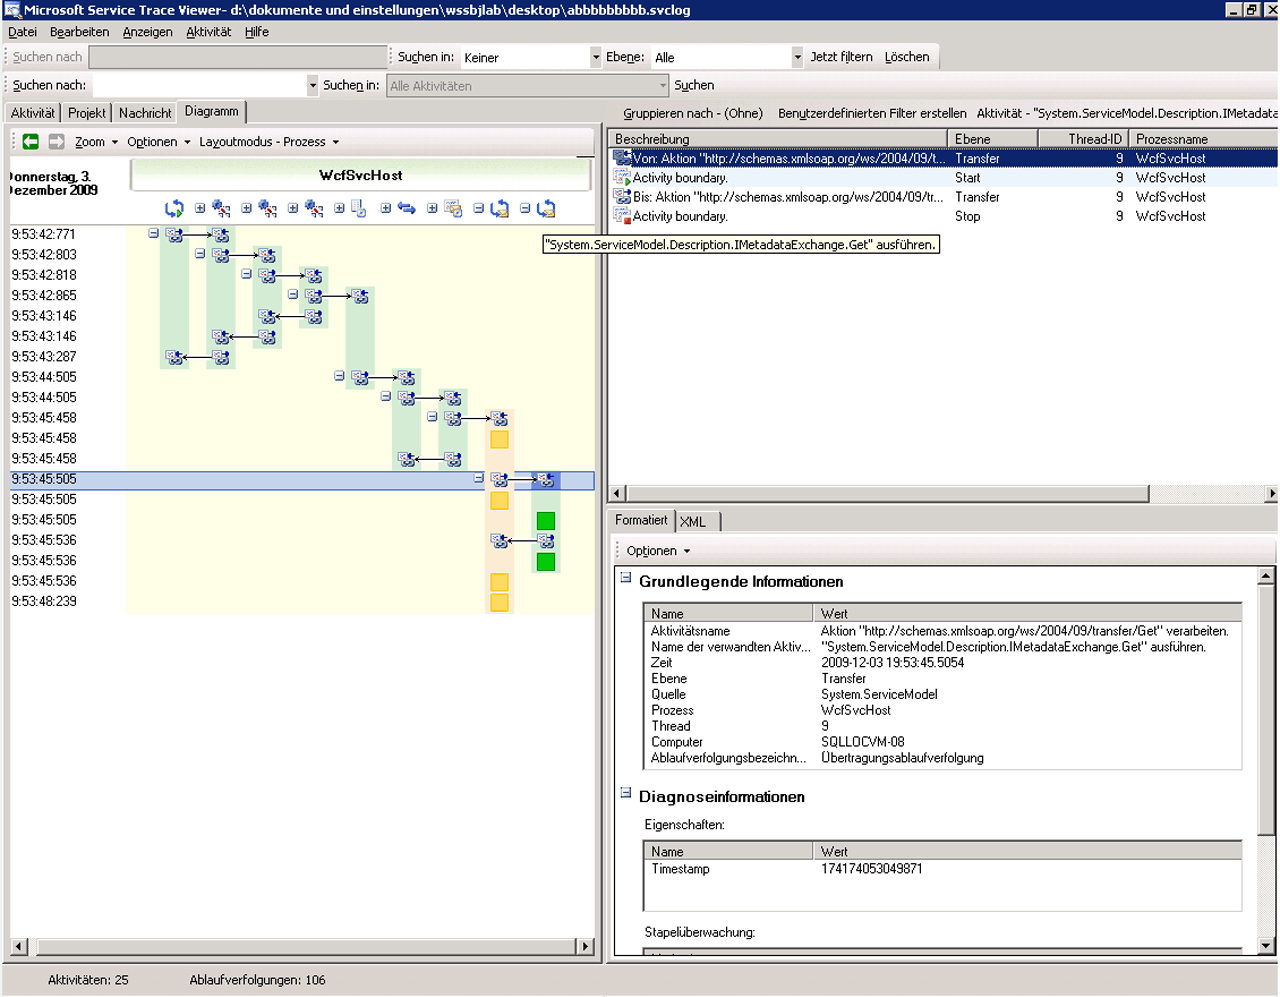Click the detail pane scroll down arrow
Image resolution: width=1280 pixels, height=997 pixels.
(1266, 945)
